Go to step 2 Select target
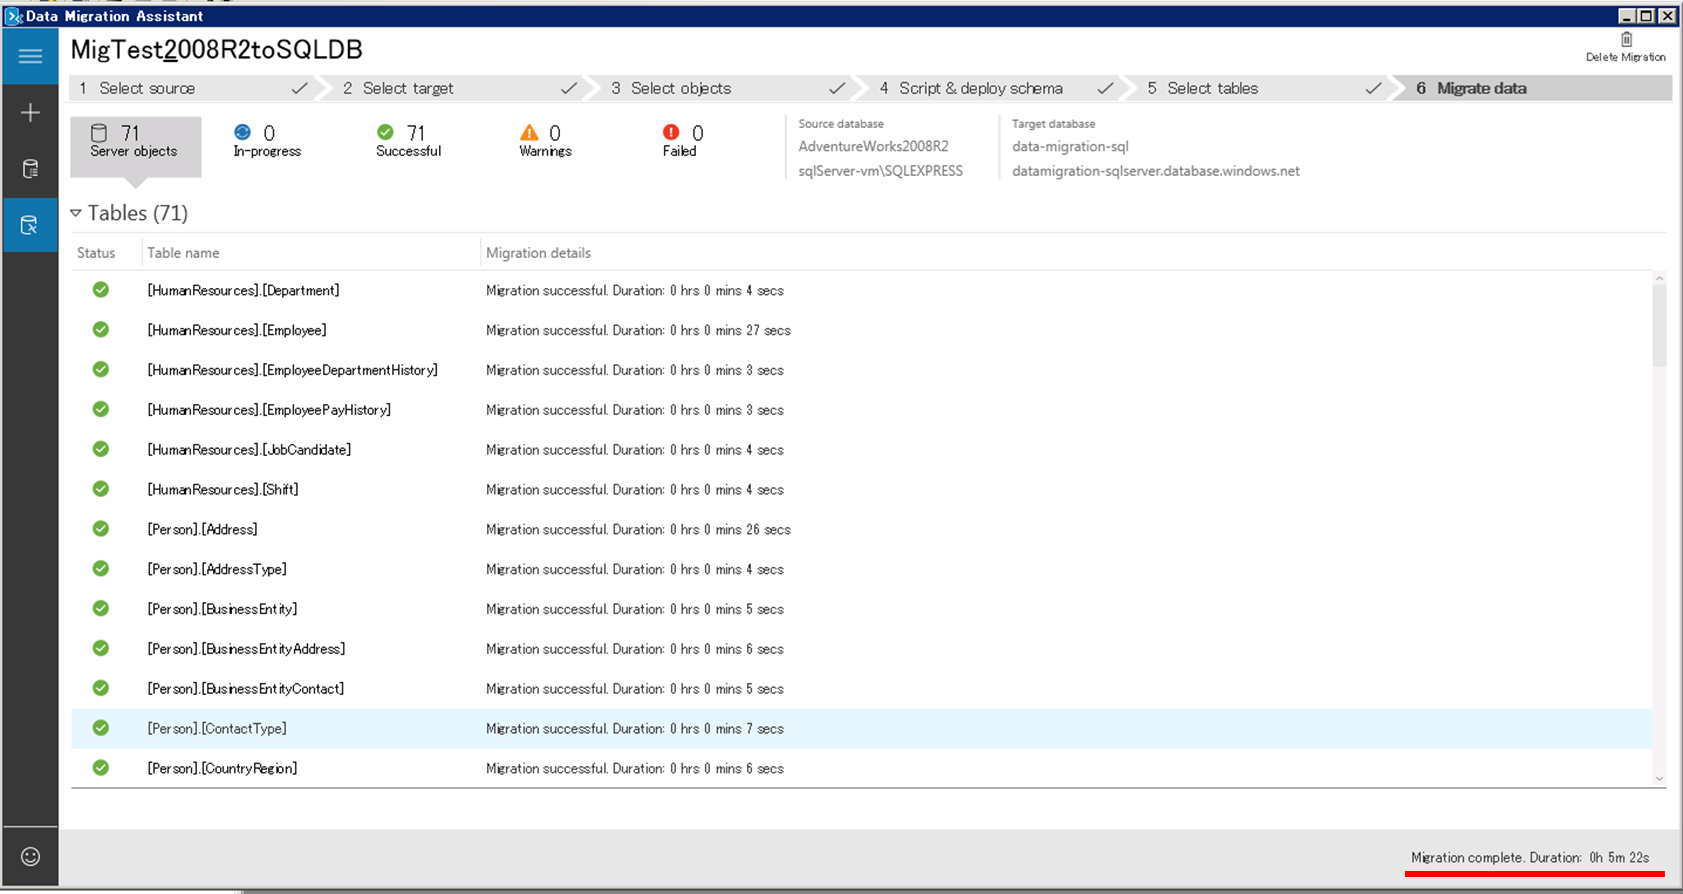This screenshot has width=1683, height=894. 459,88
